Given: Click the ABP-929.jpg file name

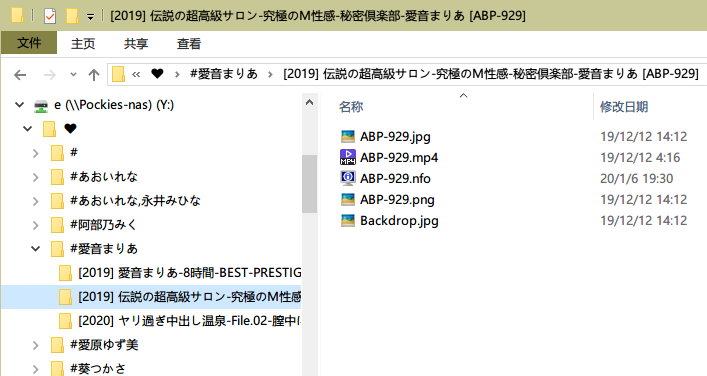Looking at the screenshot, I should coord(395,137).
